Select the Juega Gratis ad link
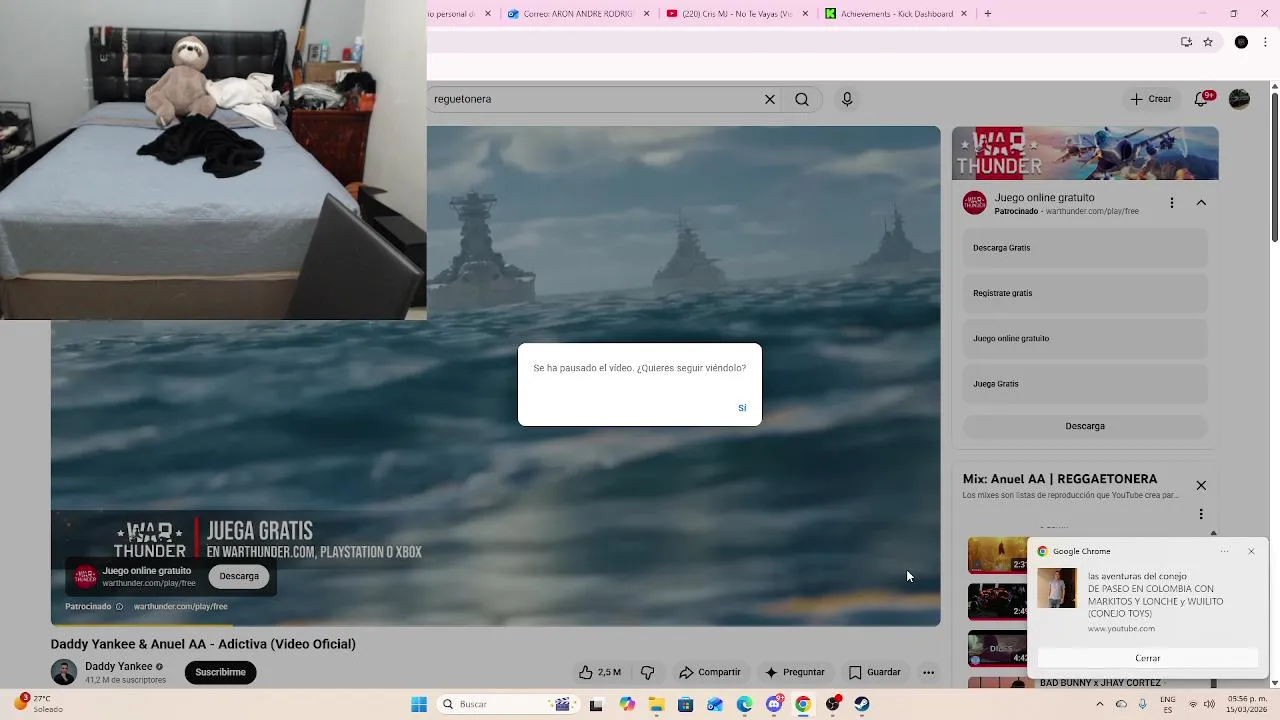Viewport: 1280px width, 720px height. pos(1085,384)
